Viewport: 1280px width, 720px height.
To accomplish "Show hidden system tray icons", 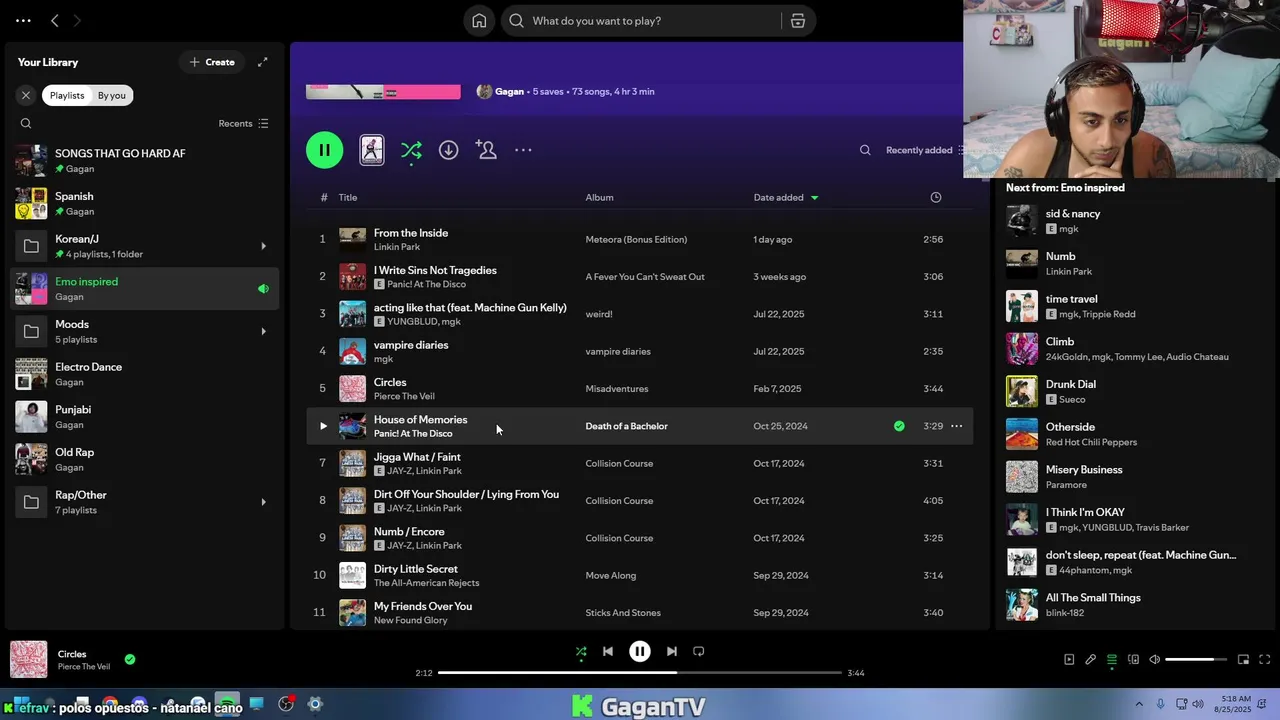I will (1139, 704).
